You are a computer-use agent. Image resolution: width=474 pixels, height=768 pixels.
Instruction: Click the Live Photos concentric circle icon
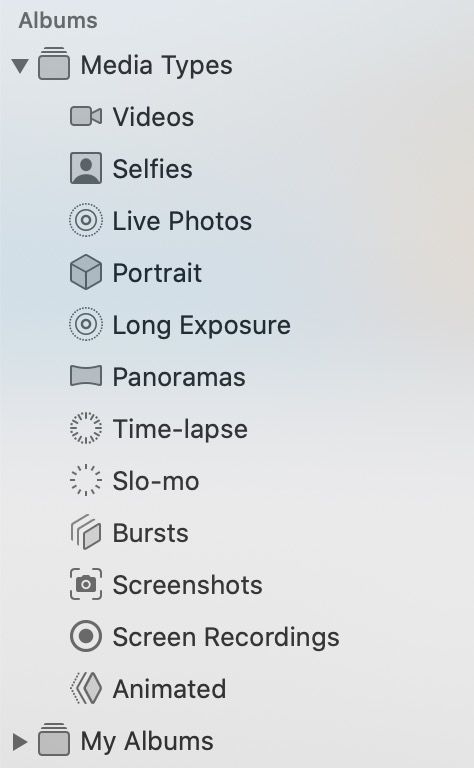[86, 220]
